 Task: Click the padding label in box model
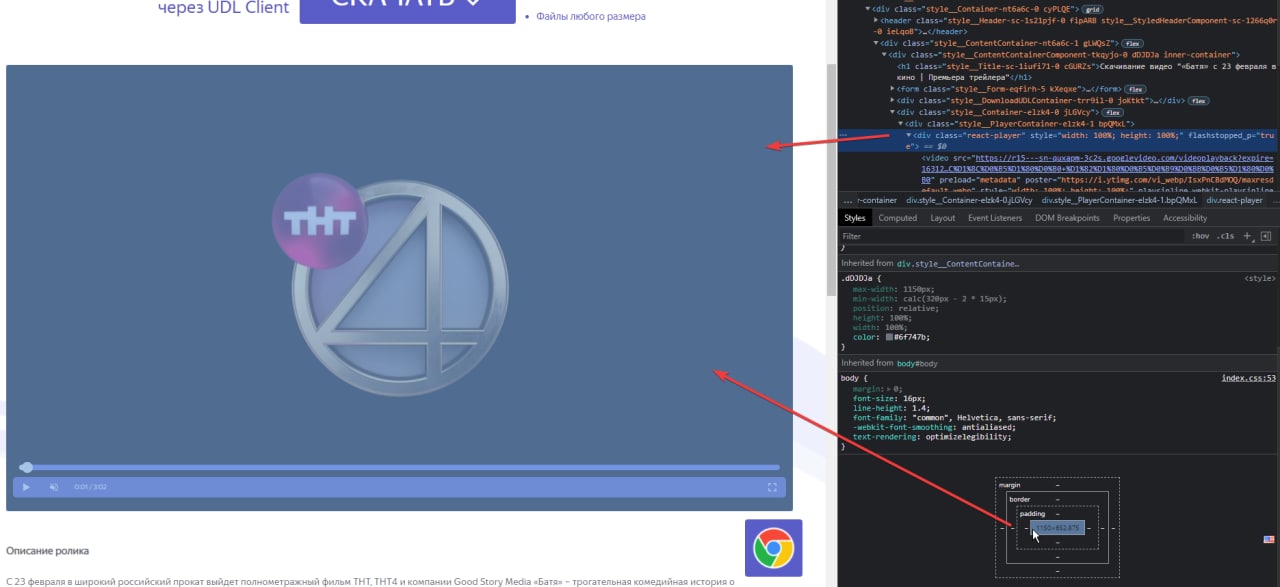(1032, 514)
